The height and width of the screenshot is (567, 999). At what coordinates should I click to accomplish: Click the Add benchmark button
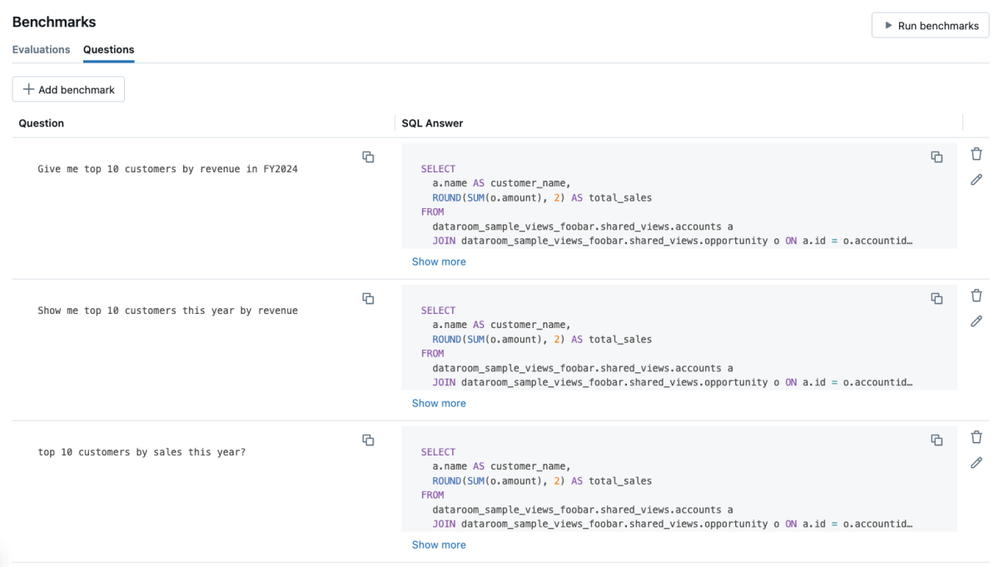pyautogui.click(x=68, y=90)
